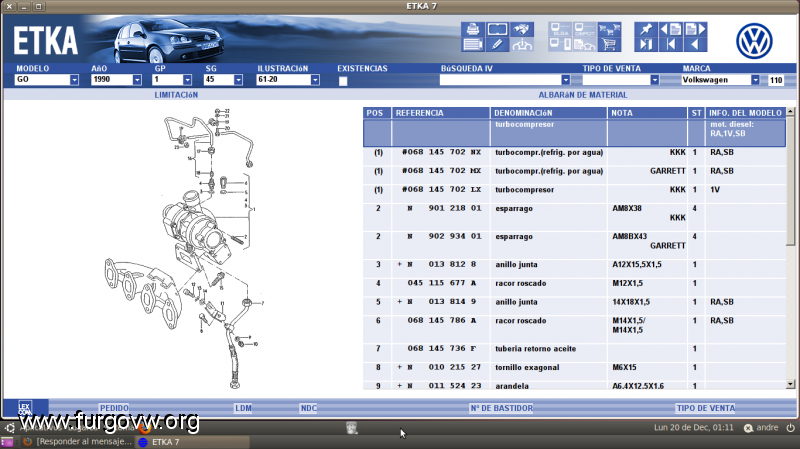
Task: Toggle the Existencias checkbox
Action: [x=343, y=81]
